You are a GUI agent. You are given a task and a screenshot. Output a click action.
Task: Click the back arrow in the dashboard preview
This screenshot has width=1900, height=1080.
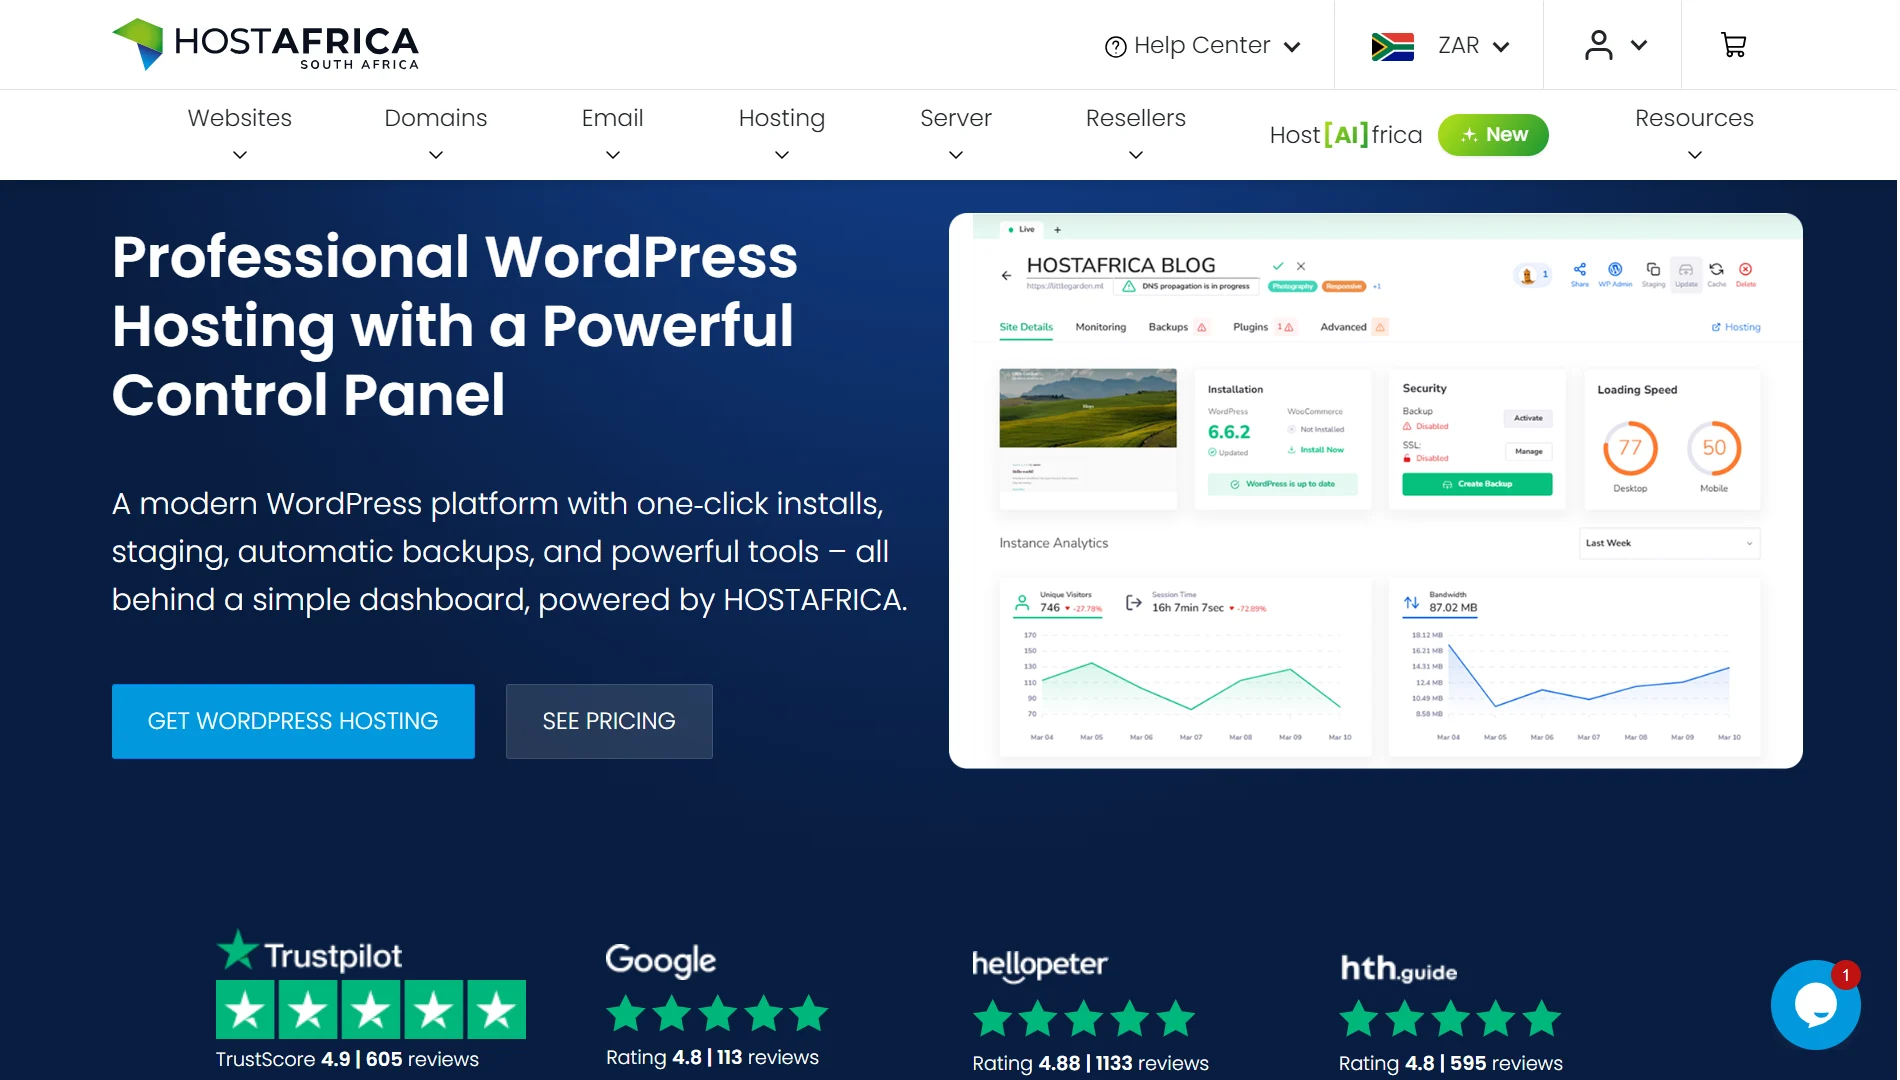(x=1006, y=275)
